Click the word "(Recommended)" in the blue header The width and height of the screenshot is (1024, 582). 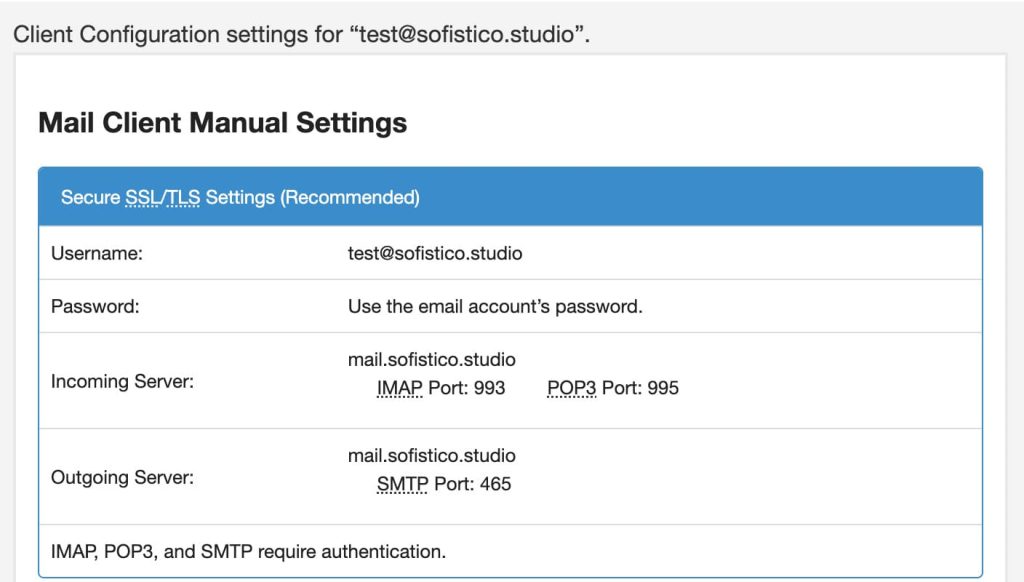point(349,198)
